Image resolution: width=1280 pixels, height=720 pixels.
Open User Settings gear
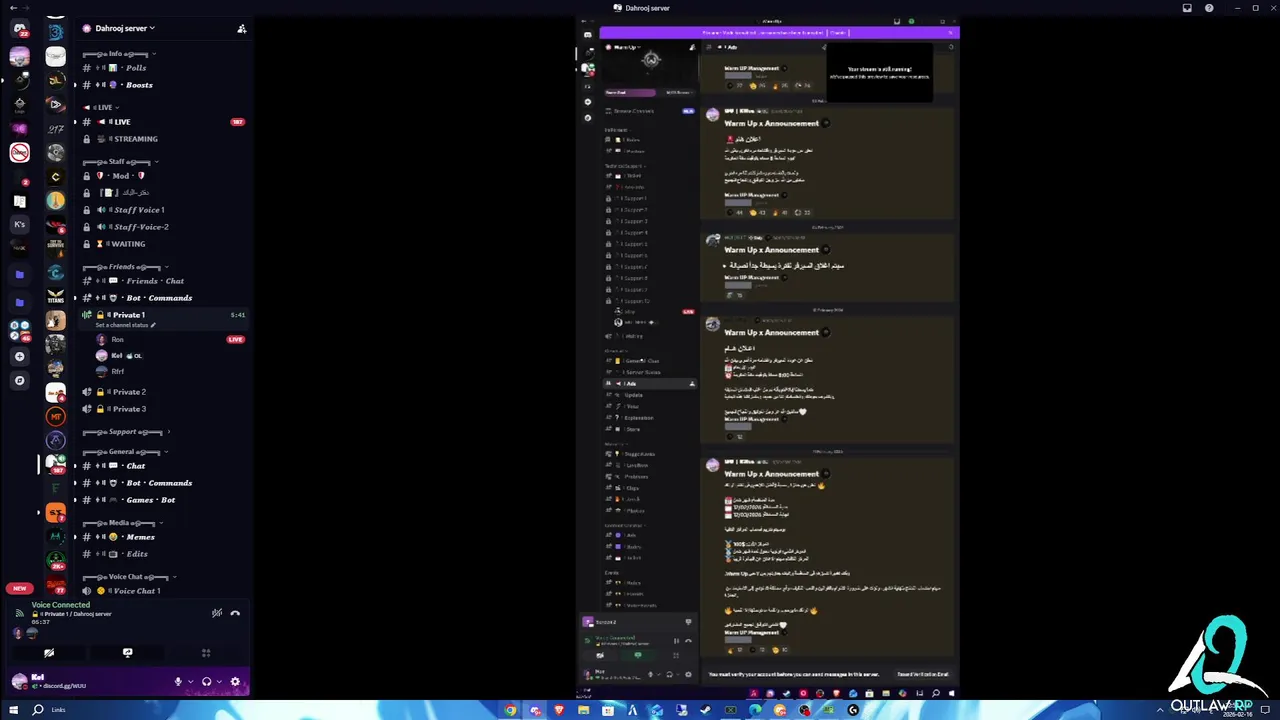(x=235, y=682)
